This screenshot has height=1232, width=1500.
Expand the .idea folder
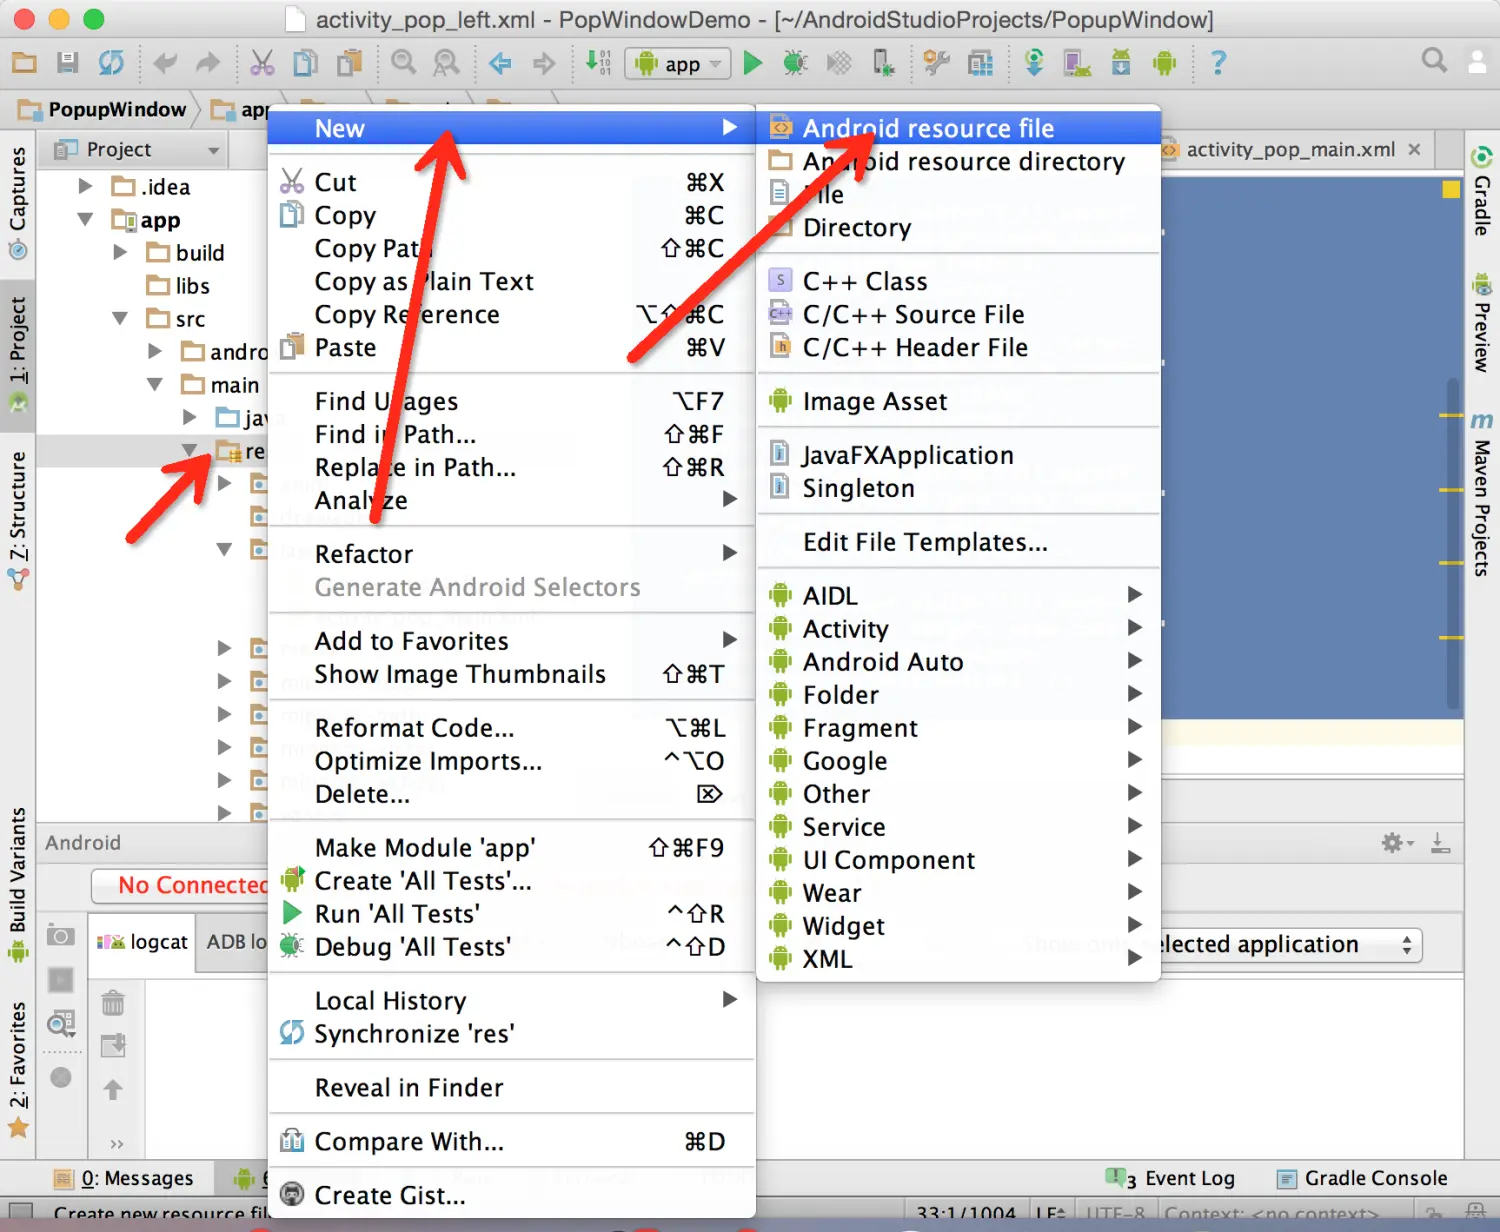pos(86,187)
